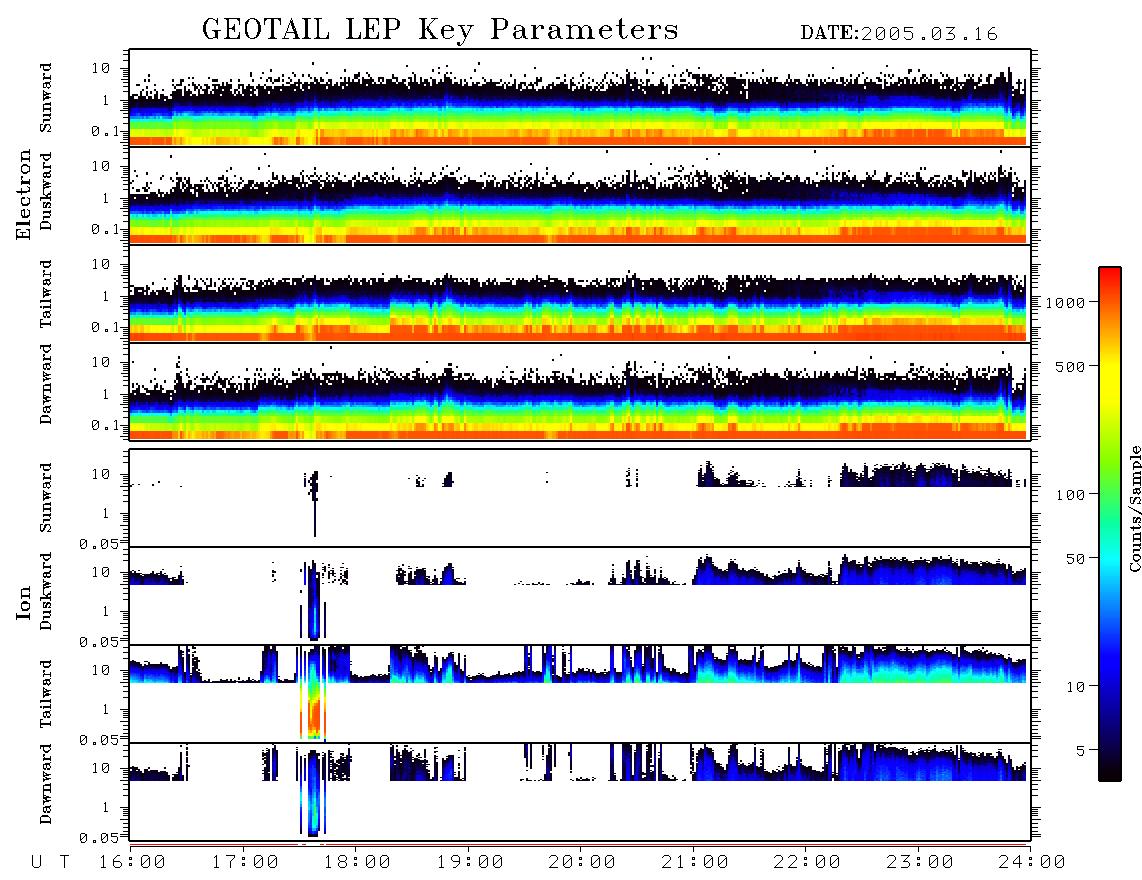The height and width of the screenshot is (880, 1142).
Task: Select the vertical "Electron" group label
Action: (x=24, y=194)
